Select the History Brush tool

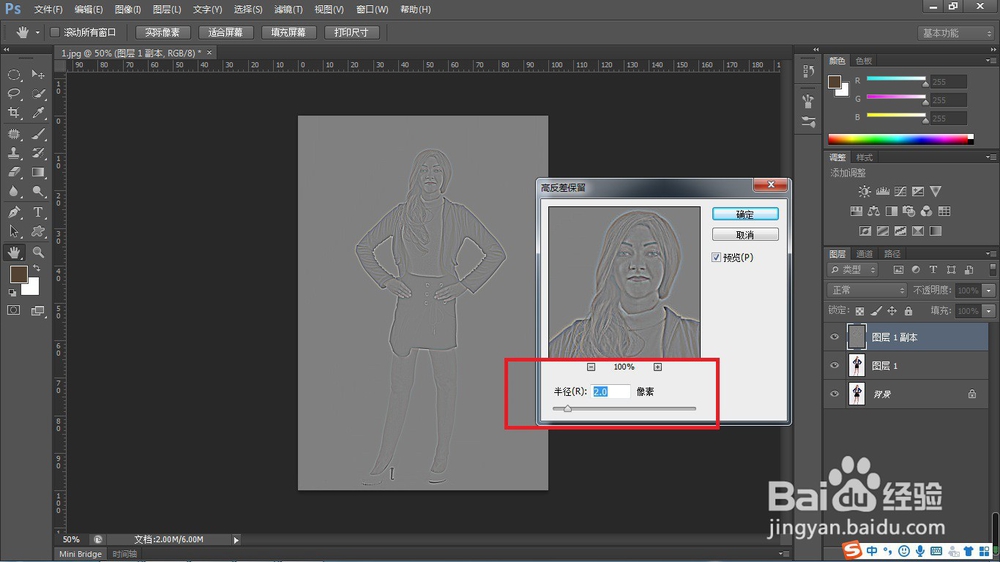coord(38,153)
